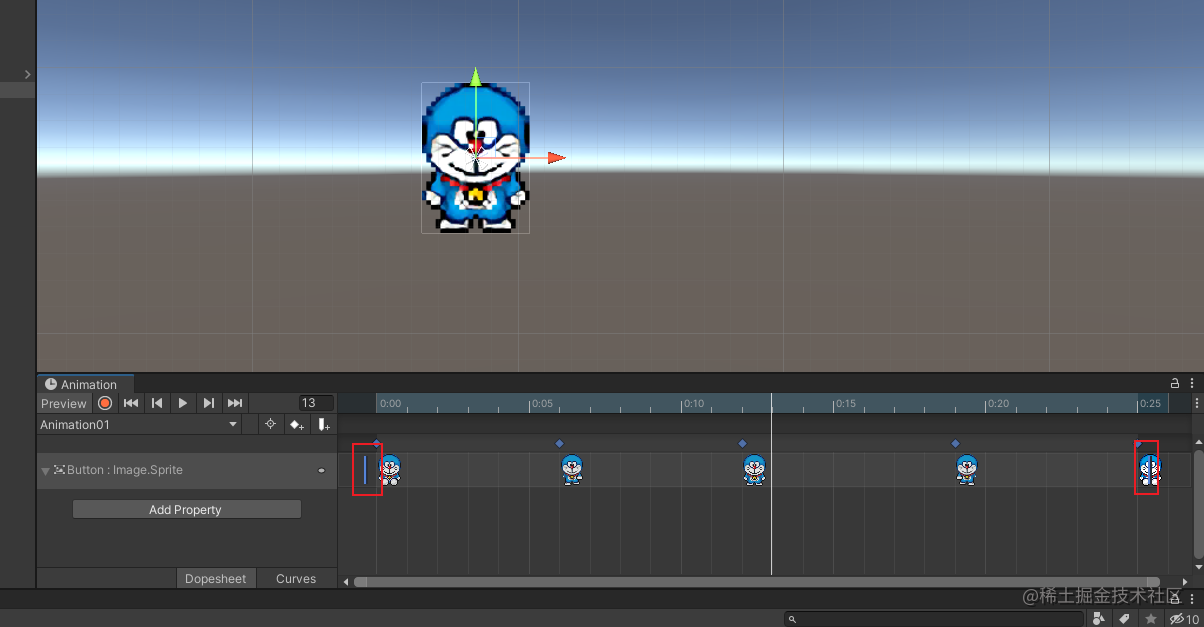Click the go-to-next-keyframe icon
The height and width of the screenshot is (627, 1204).
coord(209,403)
